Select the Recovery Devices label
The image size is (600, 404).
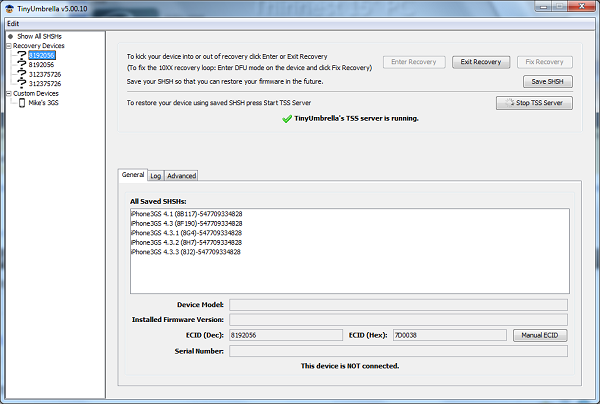[x=38, y=46]
